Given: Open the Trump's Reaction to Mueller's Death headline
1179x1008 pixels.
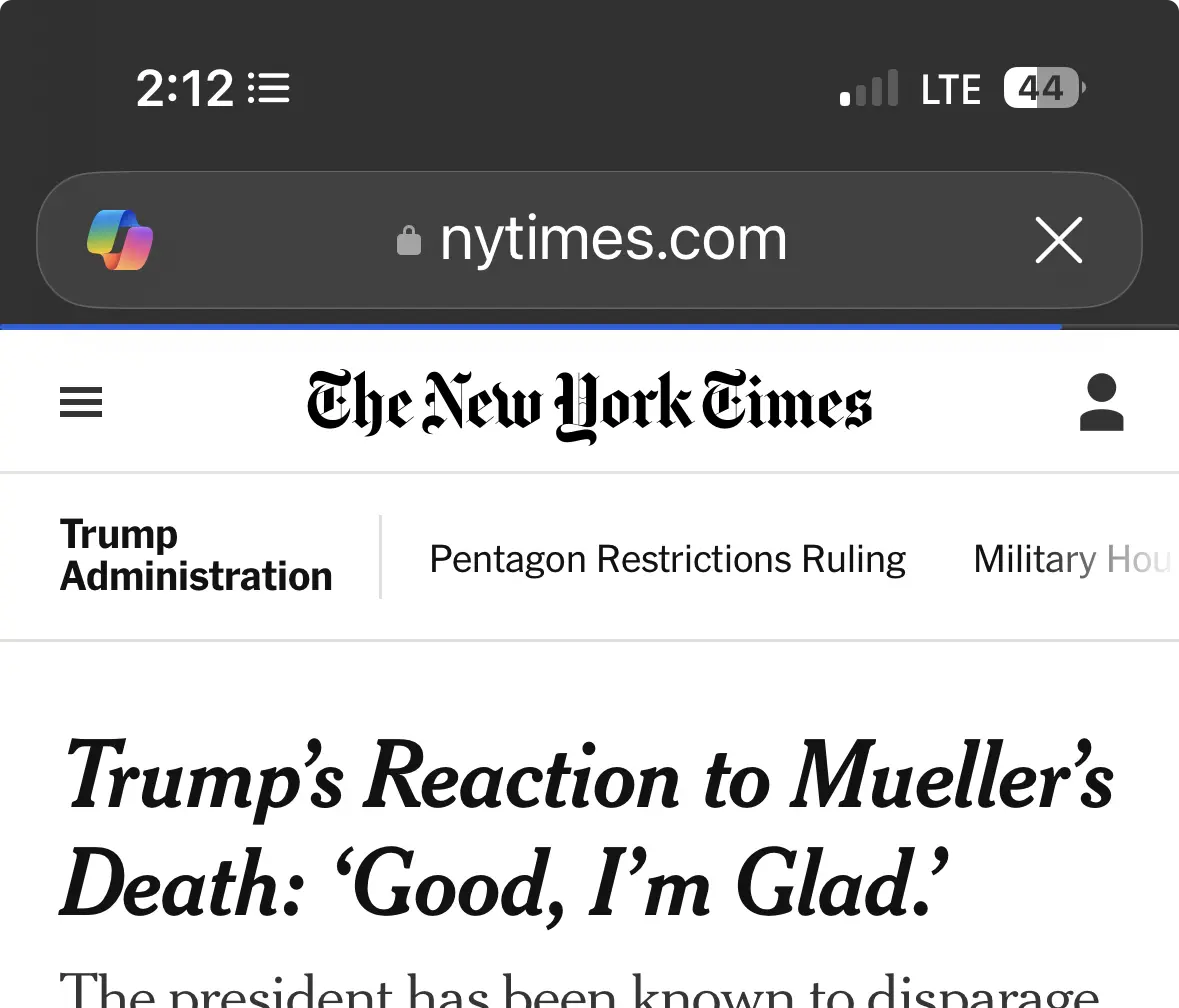Looking at the screenshot, I should 588,830.
